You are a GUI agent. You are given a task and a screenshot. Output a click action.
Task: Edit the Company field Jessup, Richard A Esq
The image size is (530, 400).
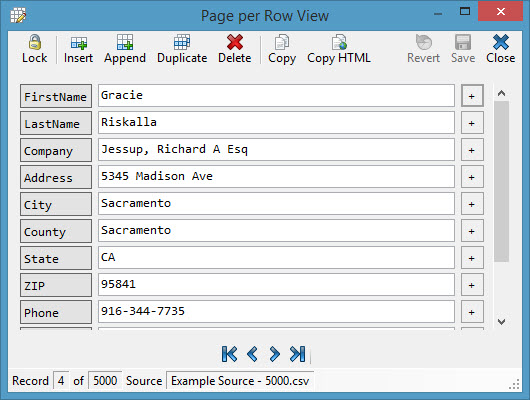[x=276, y=150]
